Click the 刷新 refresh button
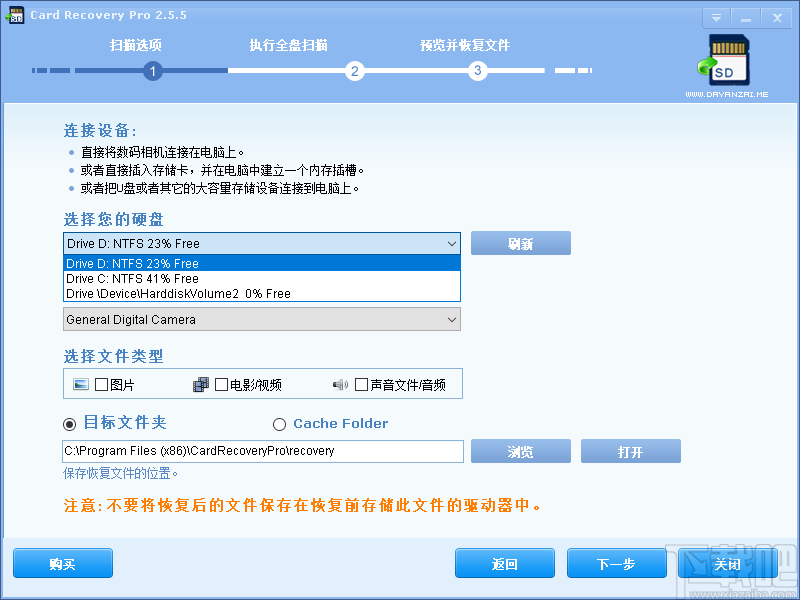This screenshot has height=600, width=800. click(x=520, y=243)
